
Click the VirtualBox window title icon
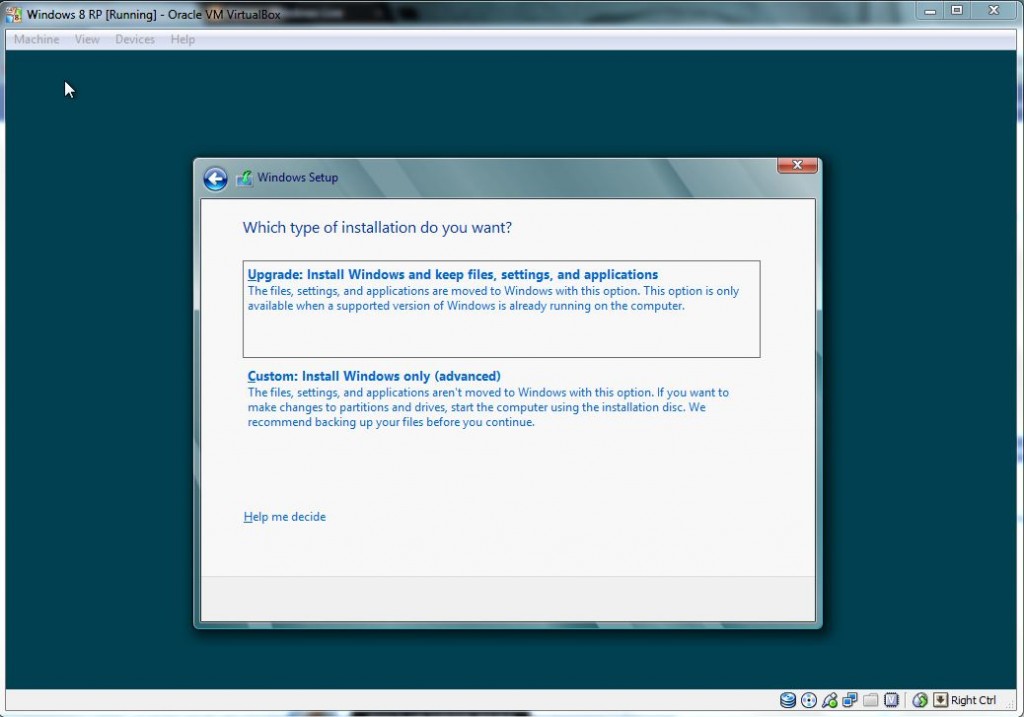click(x=13, y=14)
